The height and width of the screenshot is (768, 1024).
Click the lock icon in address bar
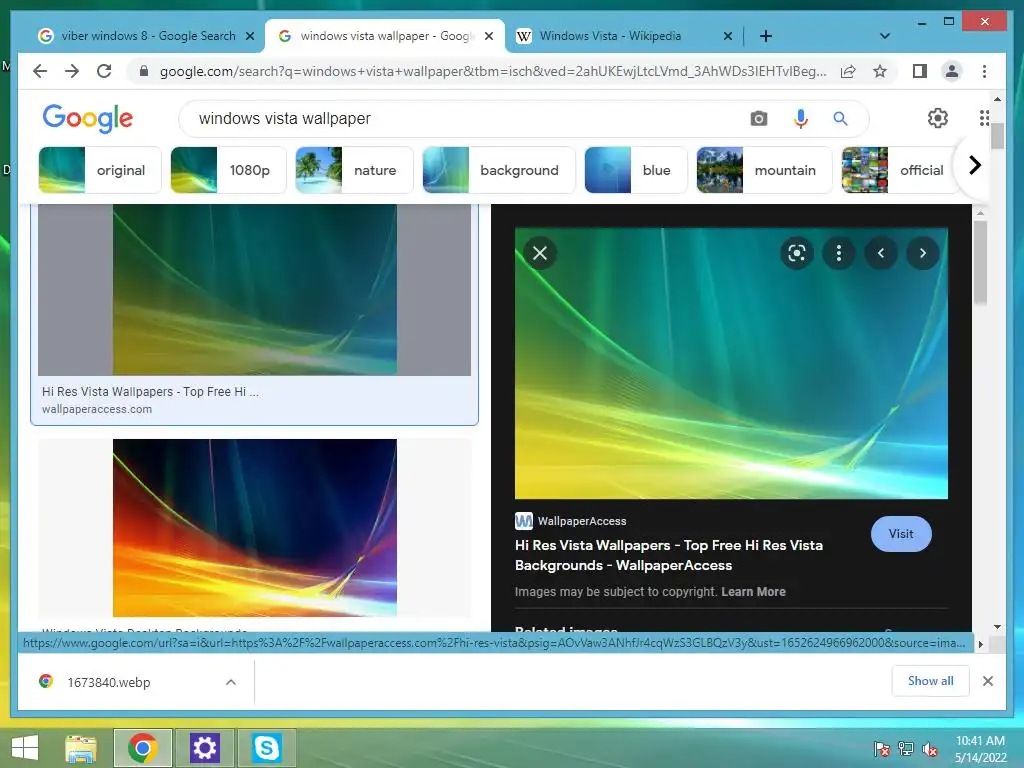click(144, 71)
